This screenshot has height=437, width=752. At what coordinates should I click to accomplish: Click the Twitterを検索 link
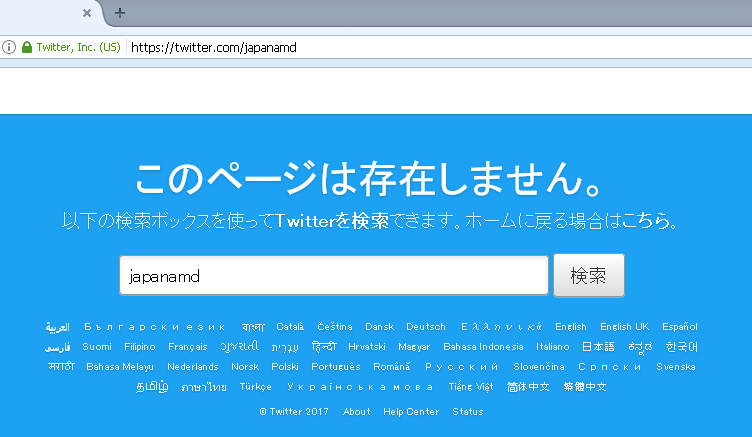click(x=332, y=221)
